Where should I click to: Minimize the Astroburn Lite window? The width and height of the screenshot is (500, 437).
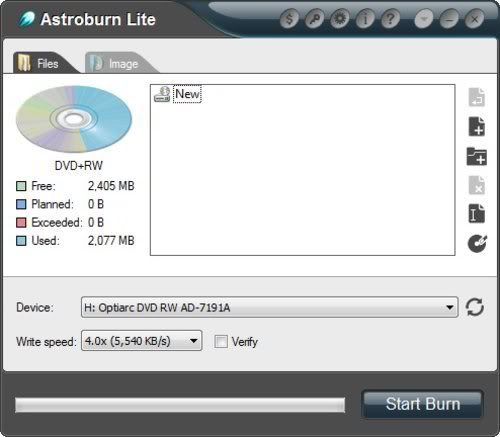pos(449,19)
